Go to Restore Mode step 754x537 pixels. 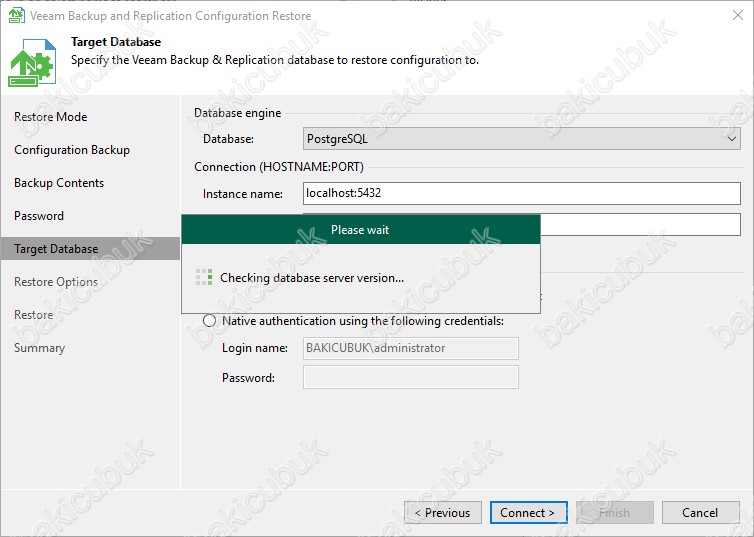pos(50,117)
